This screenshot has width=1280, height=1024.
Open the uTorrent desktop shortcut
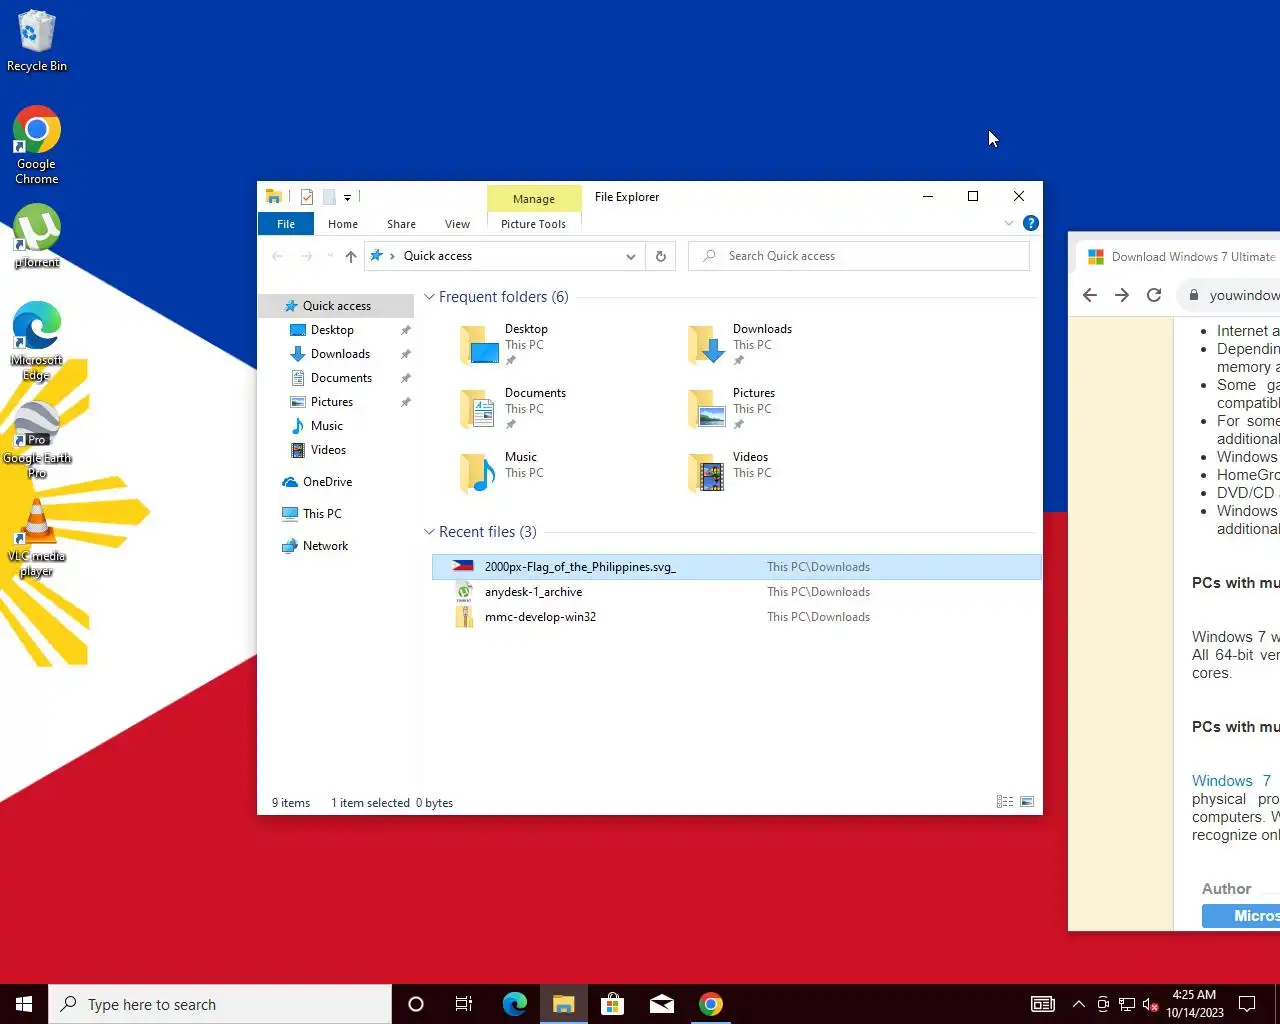pos(37,237)
